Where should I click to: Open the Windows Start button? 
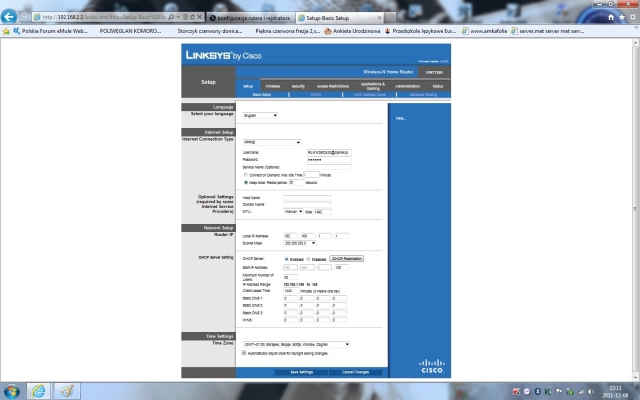11,391
